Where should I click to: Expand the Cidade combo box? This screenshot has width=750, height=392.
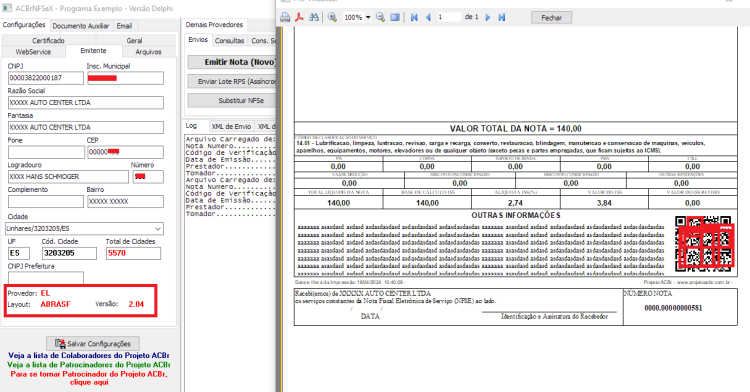(x=158, y=229)
